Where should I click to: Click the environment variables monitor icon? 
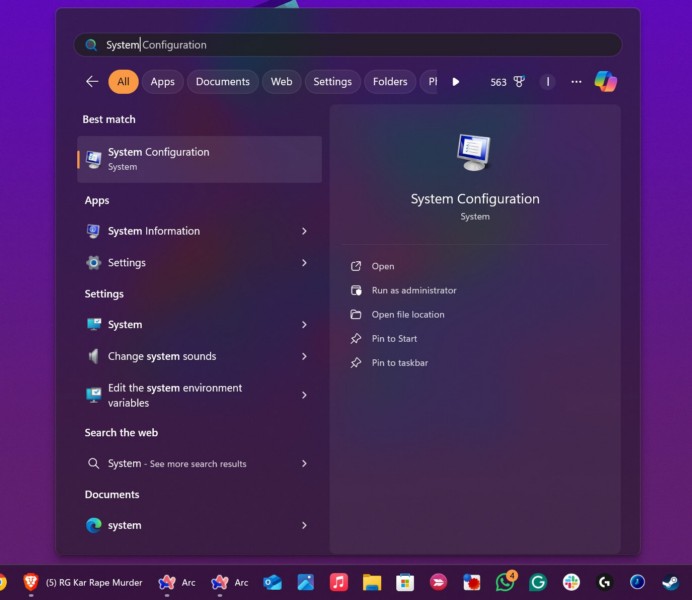94,395
